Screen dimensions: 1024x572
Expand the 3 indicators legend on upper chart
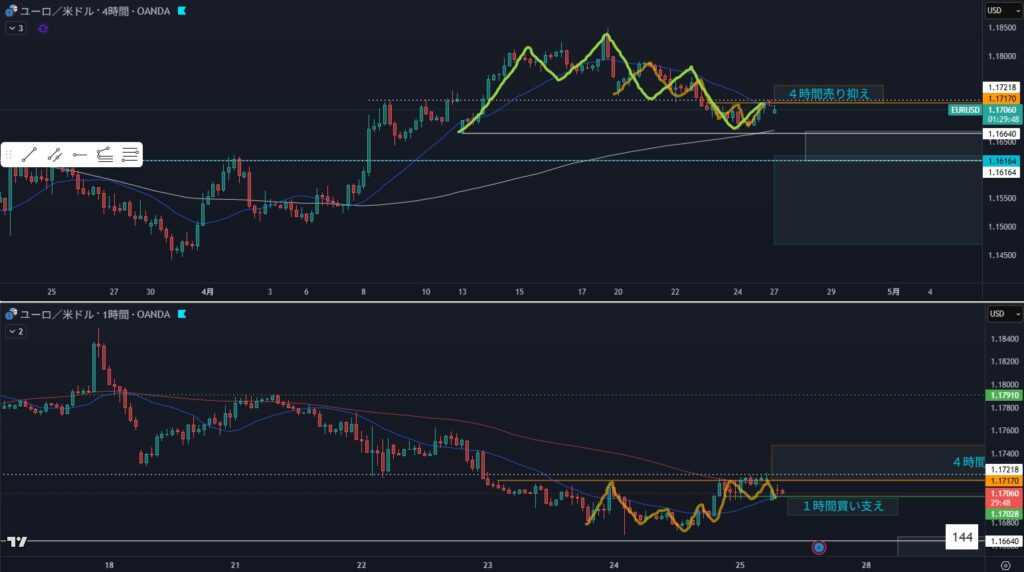click(15, 29)
